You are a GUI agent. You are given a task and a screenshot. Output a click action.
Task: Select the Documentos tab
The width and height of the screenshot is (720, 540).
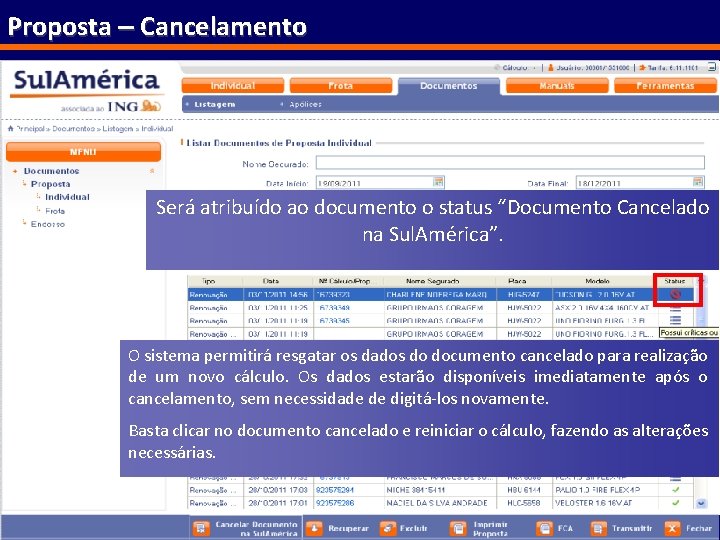coord(449,86)
